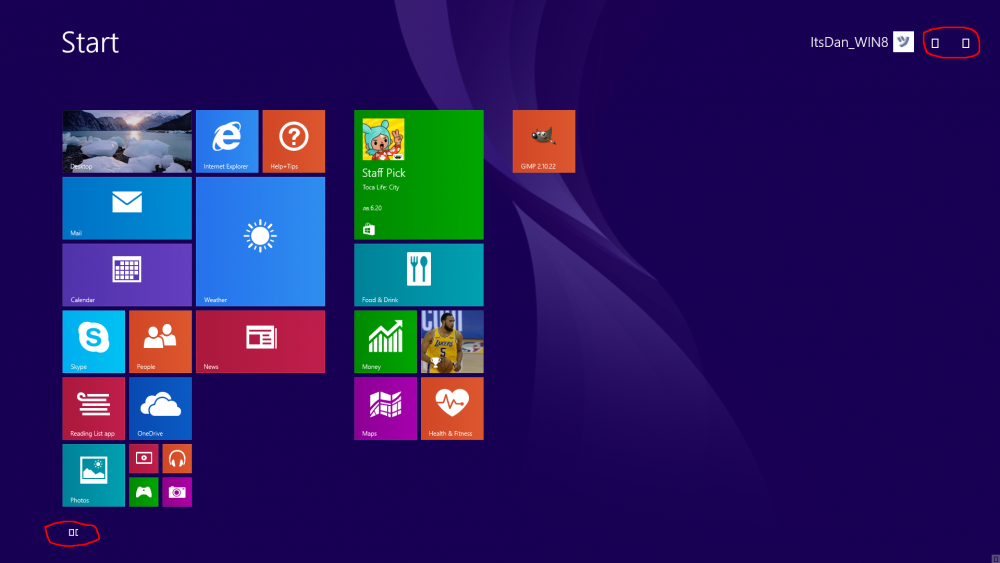Viewport: 1000px width, 563px height.
Task: Click the ItsDan_WIN8 user account name
Action: click(849, 42)
